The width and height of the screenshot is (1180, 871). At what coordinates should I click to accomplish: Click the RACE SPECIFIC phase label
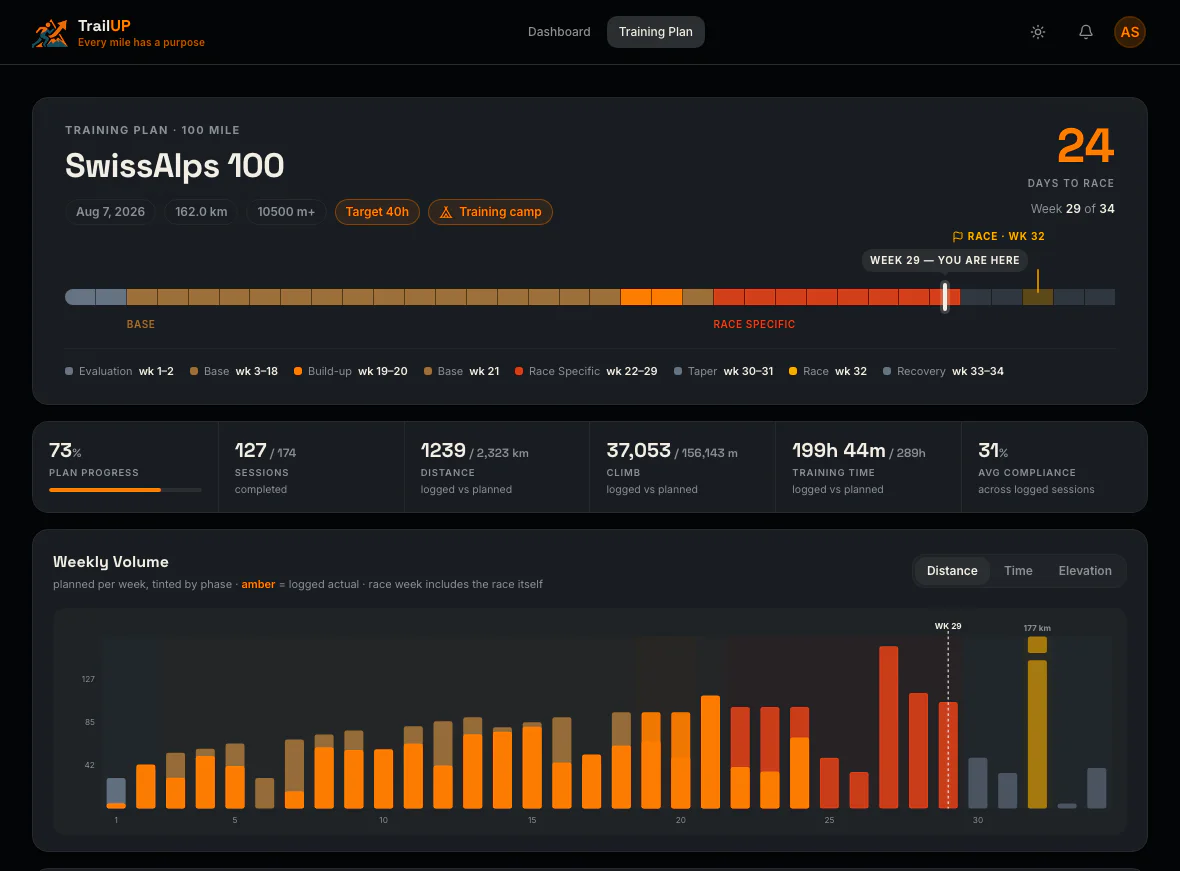(754, 324)
